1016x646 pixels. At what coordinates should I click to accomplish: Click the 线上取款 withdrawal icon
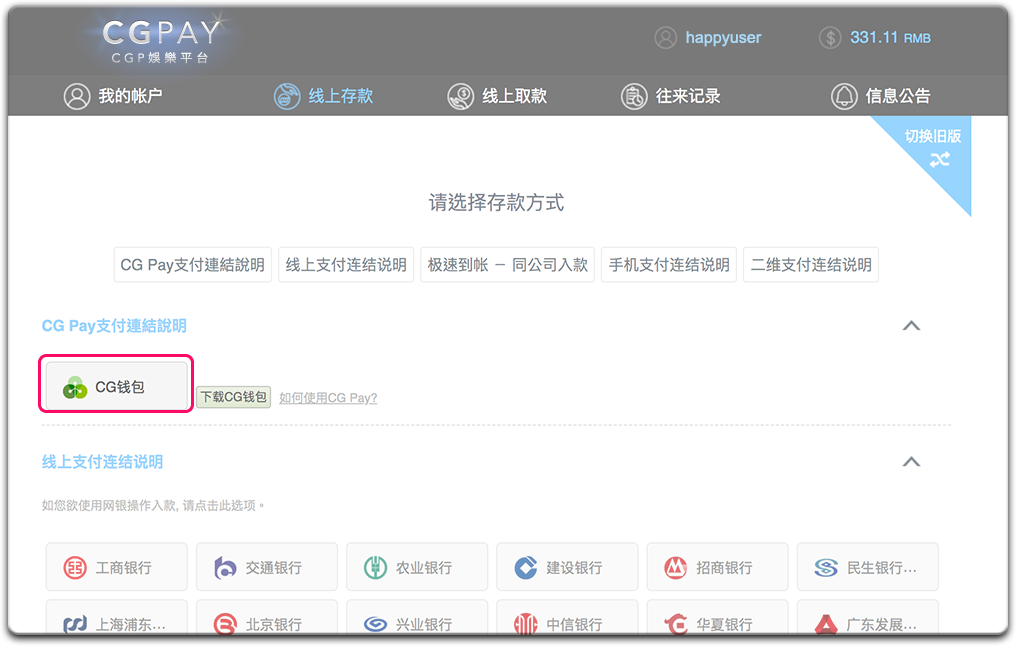[x=460, y=97]
